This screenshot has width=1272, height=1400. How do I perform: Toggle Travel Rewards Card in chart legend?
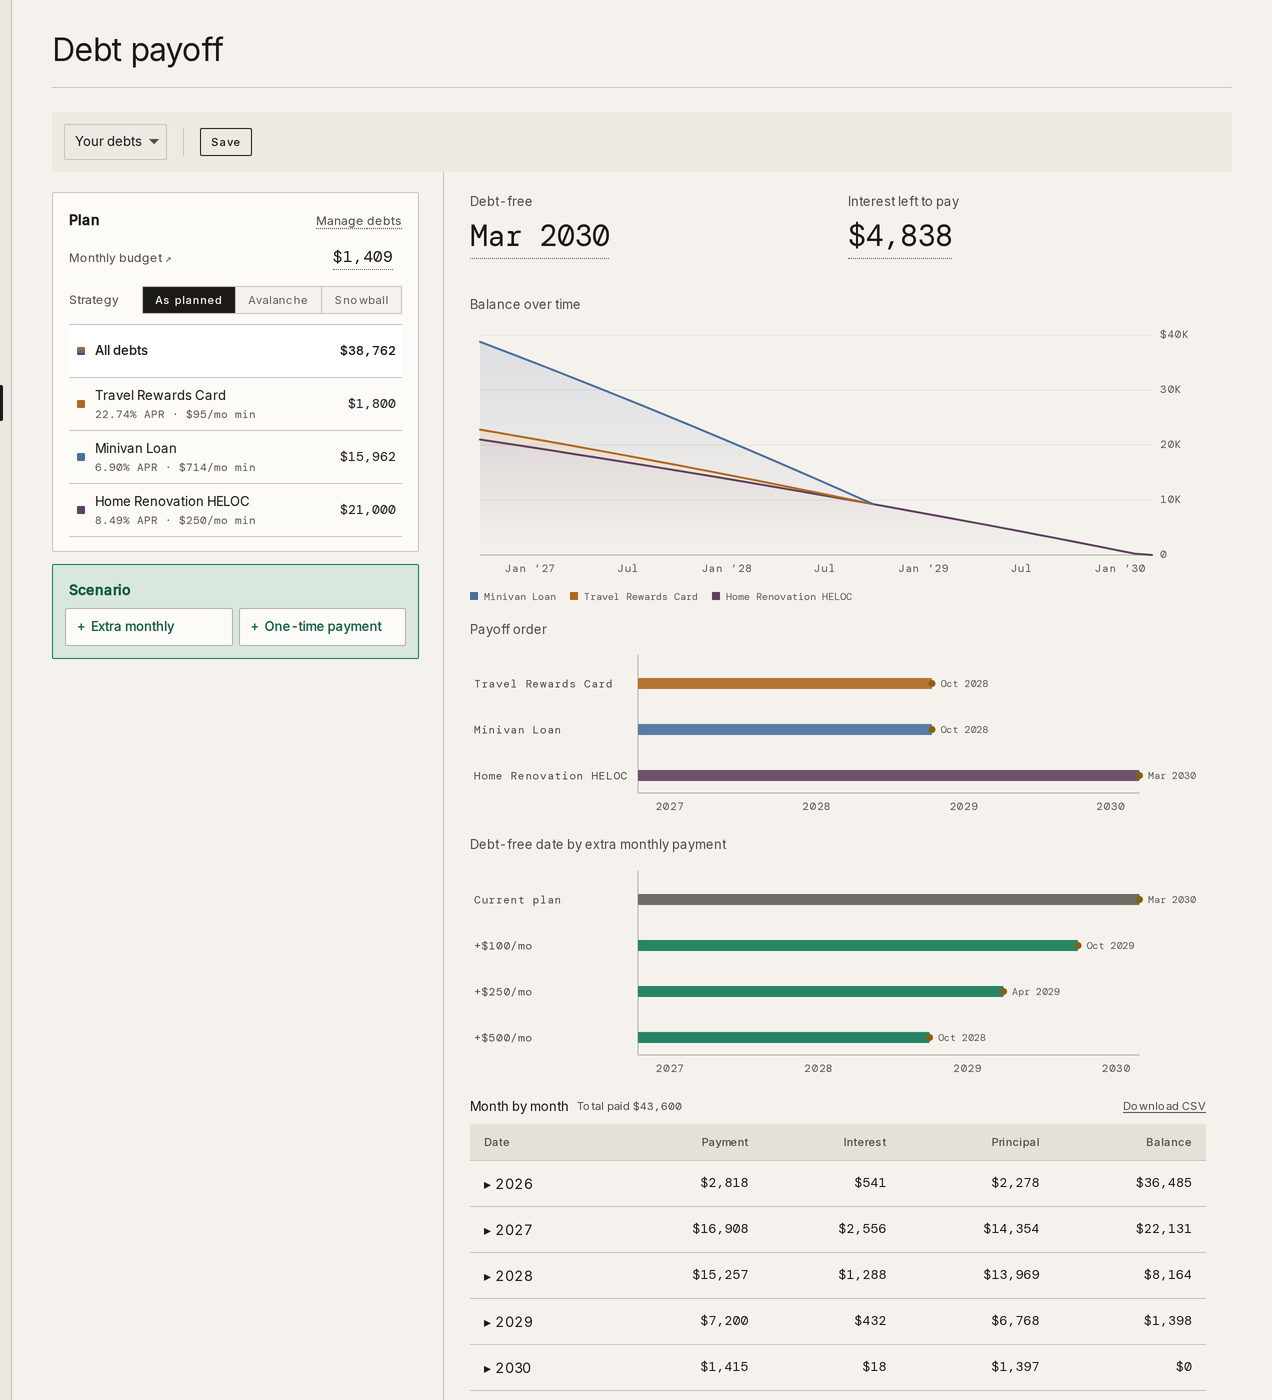[x=634, y=597]
